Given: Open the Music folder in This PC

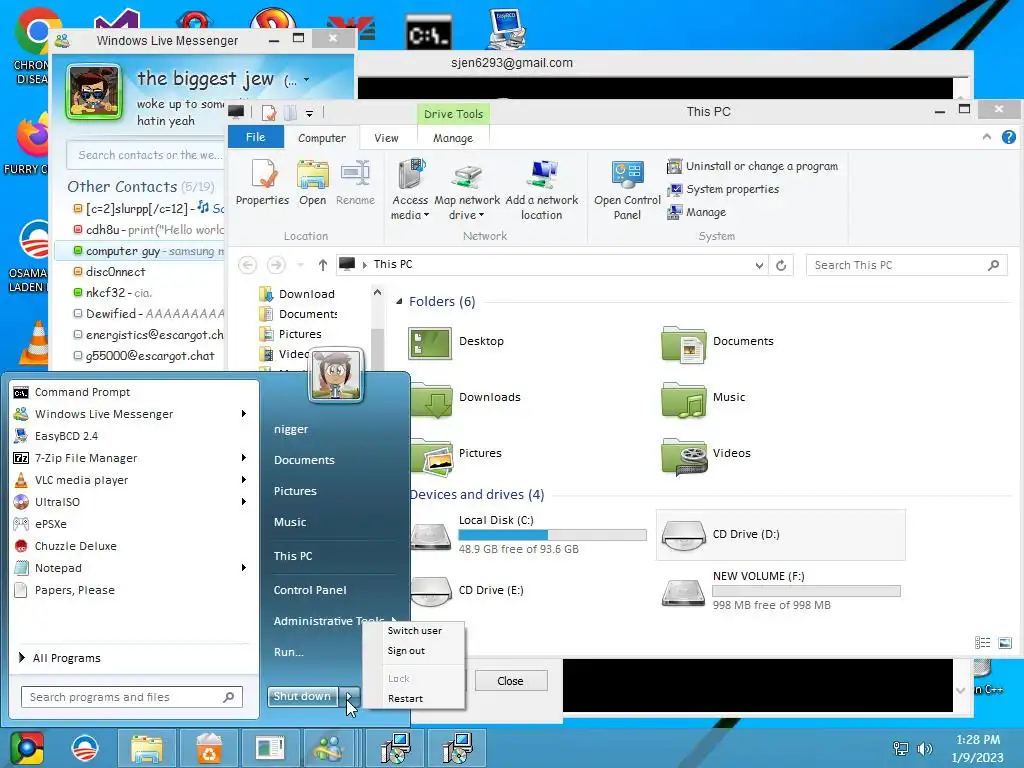Looking at the screenshot, I should 703,398.
